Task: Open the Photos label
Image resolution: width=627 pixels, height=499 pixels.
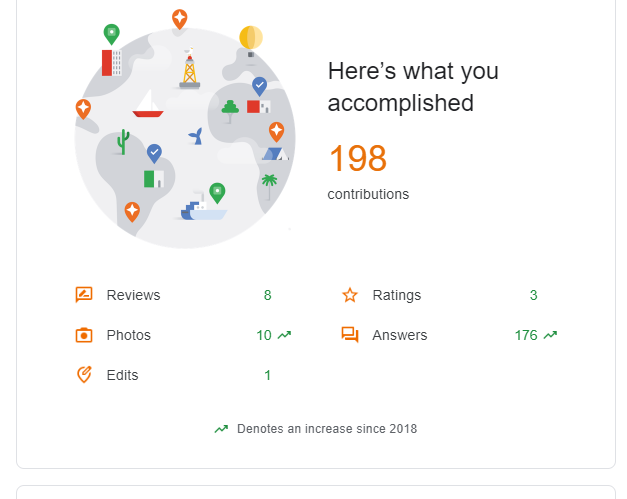Action: (x=128, y=335)
